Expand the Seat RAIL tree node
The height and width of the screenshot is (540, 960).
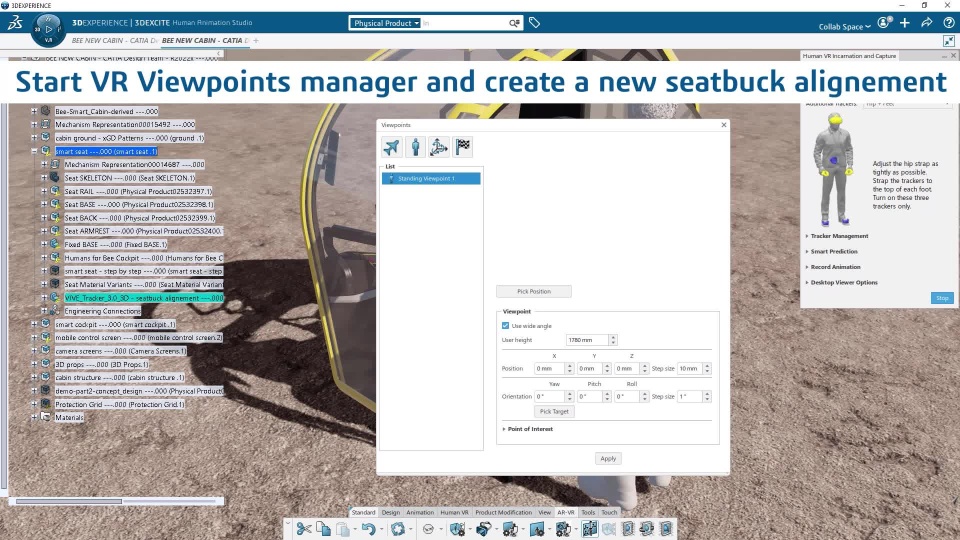44,191
